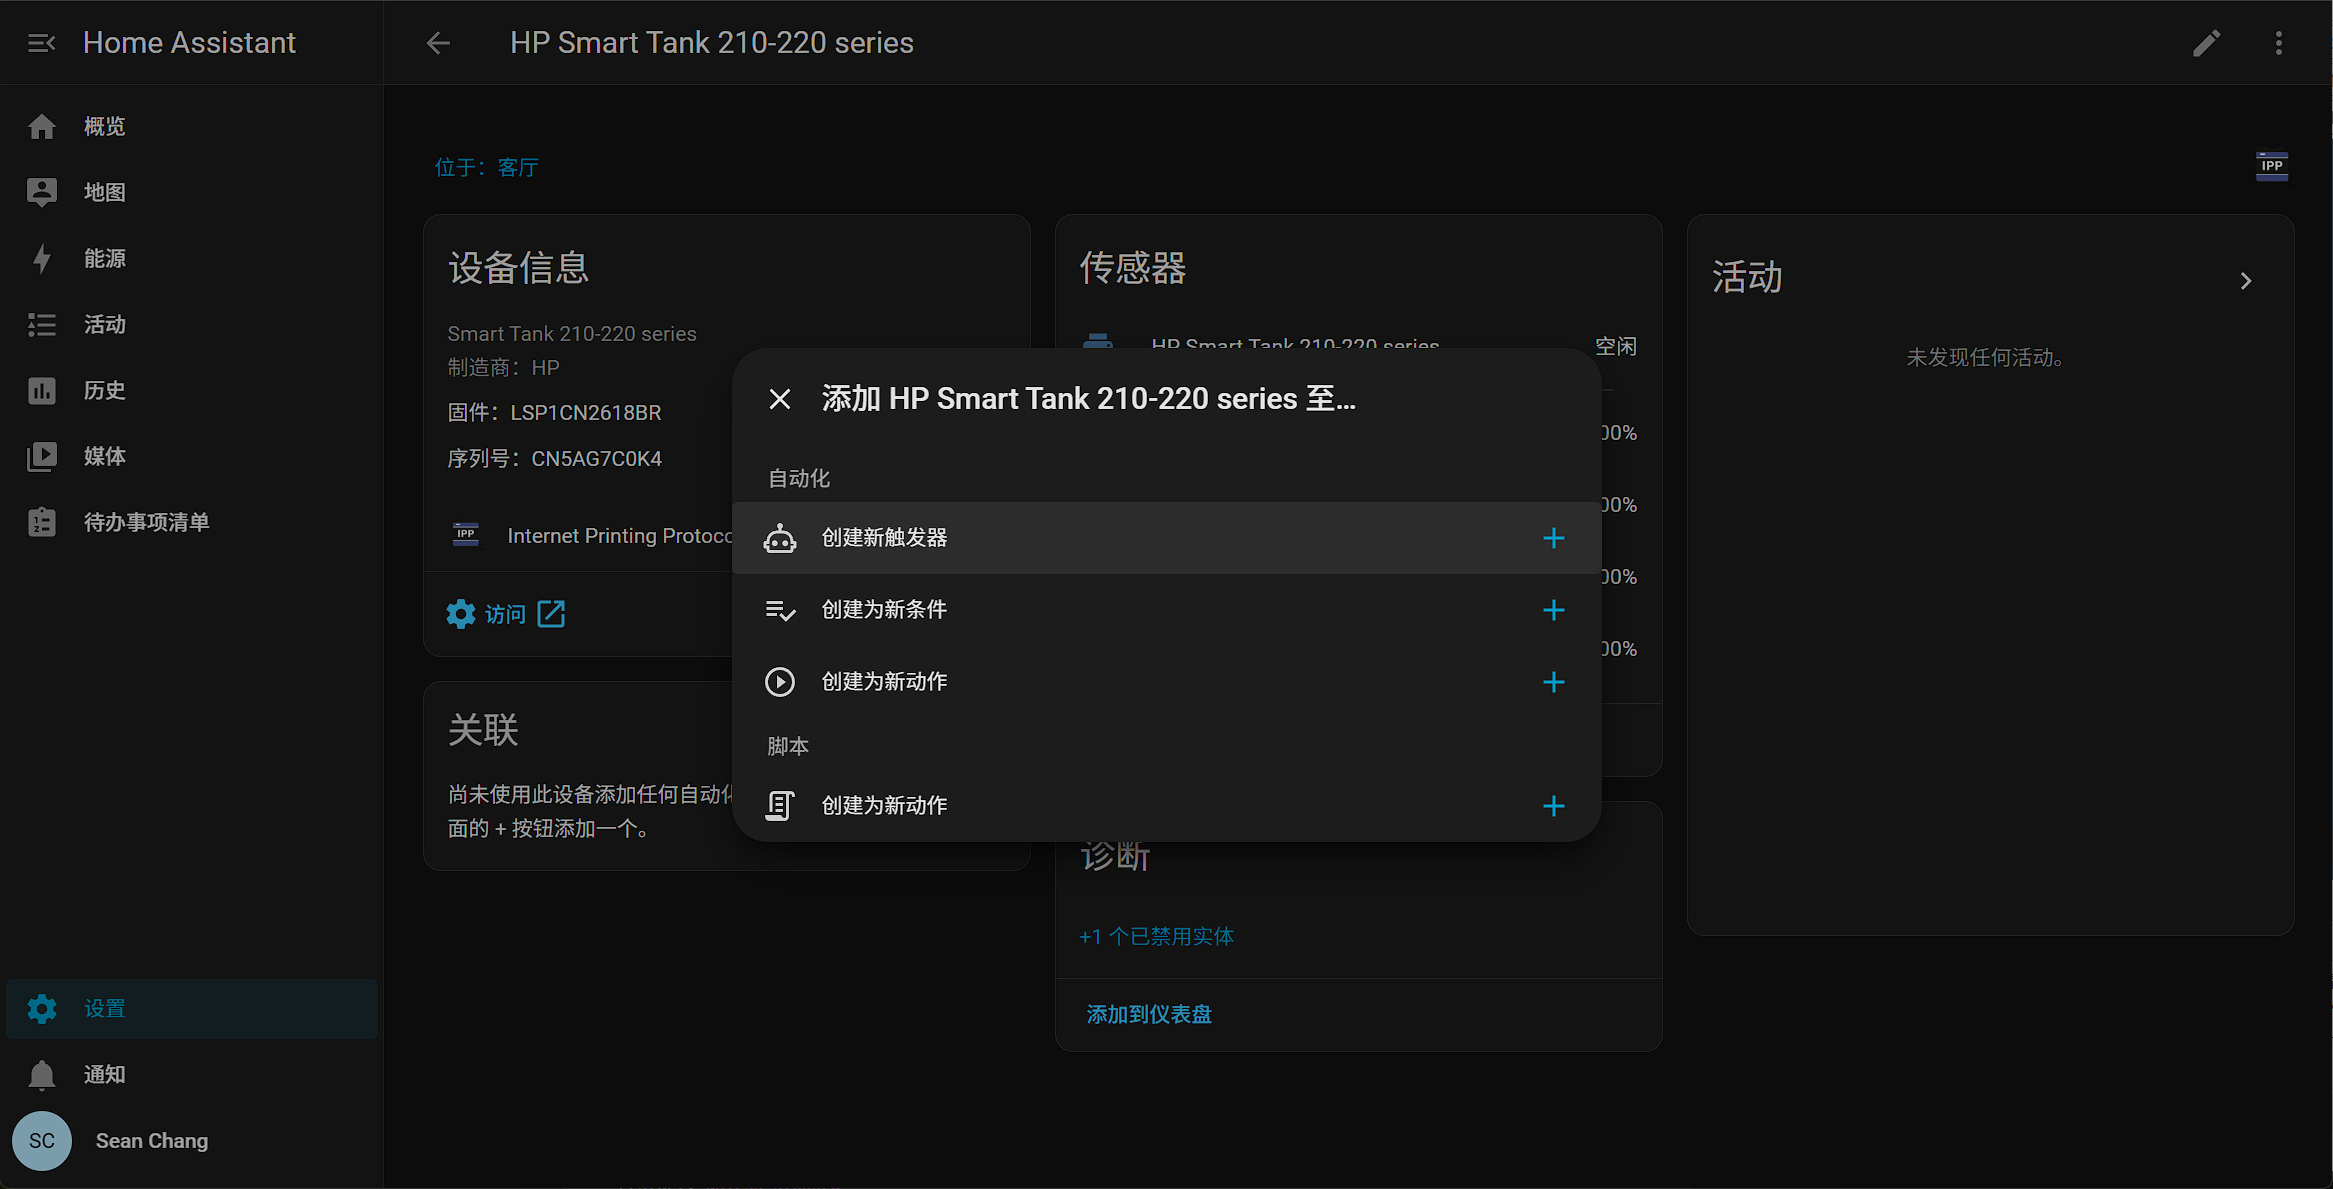Click the clipboard icon beside 待办事项清单
The height and width of the screenshot is (1189, 2333).
(x=42, y=523)
